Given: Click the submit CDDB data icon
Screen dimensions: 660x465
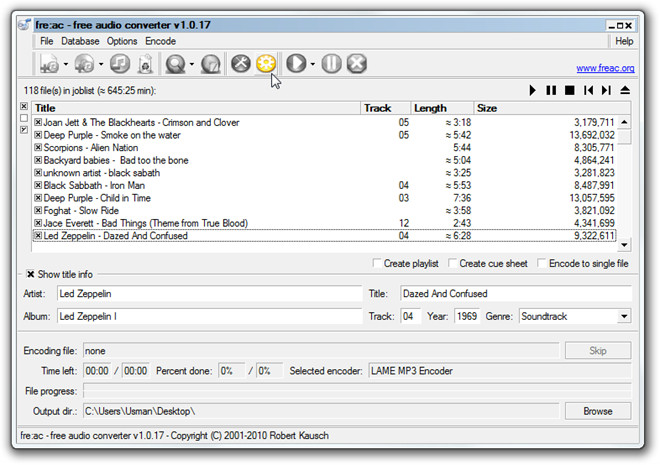Looking at the screenshot, I should 210,64.
